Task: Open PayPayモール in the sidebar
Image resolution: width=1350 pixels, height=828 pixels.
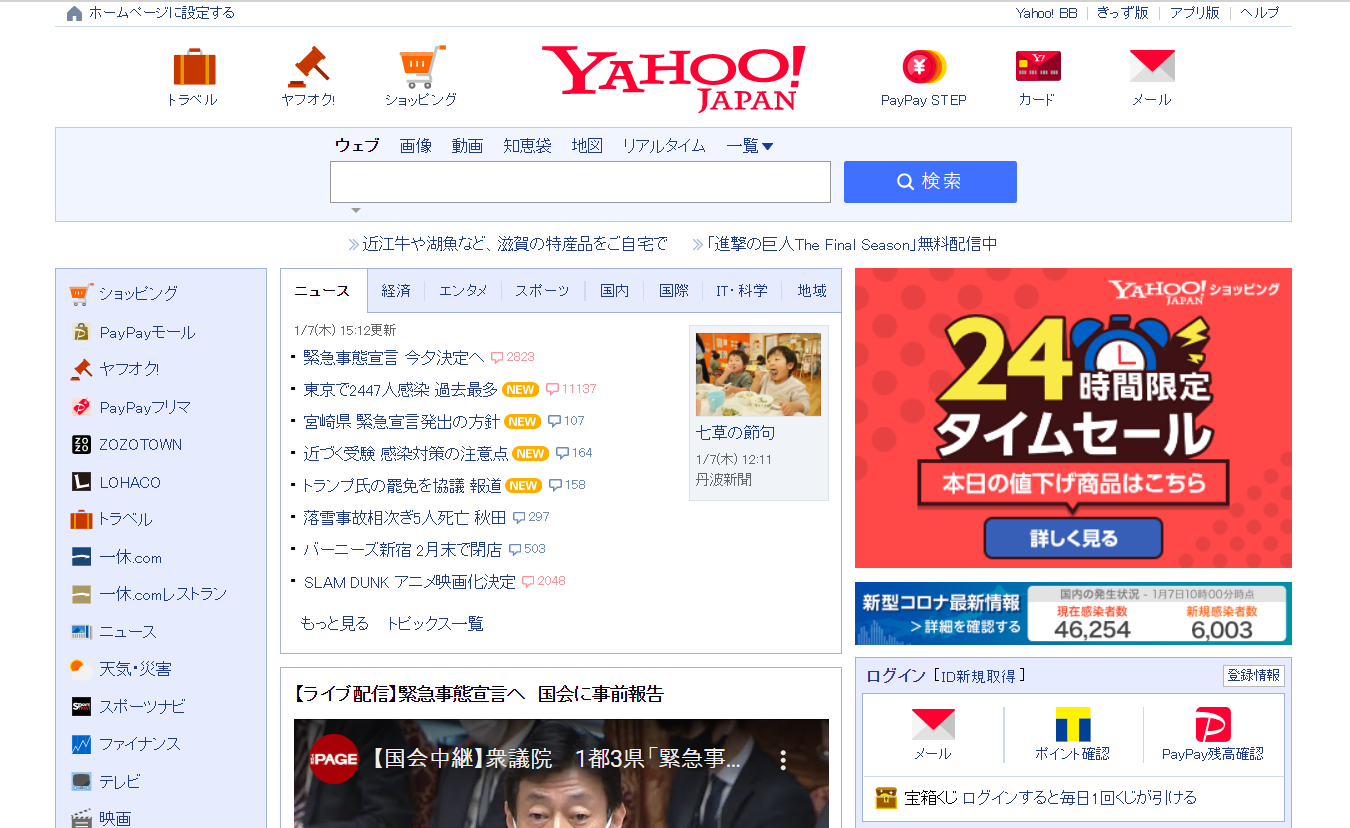Action: [147, 332]
